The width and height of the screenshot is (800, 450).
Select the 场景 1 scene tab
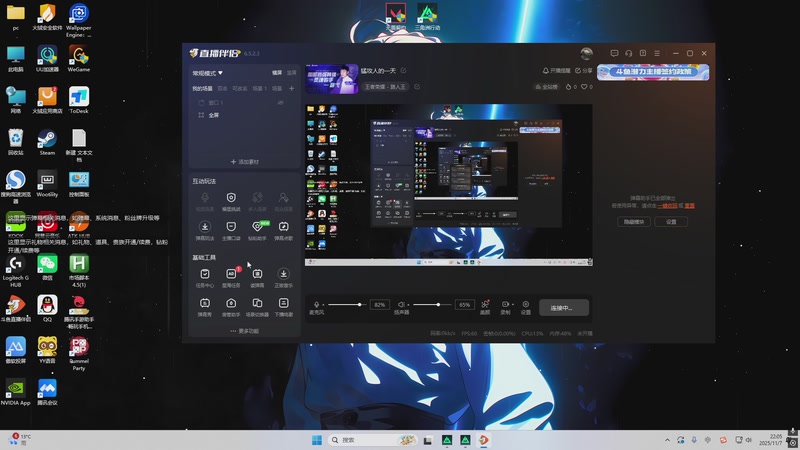(259, 88)
